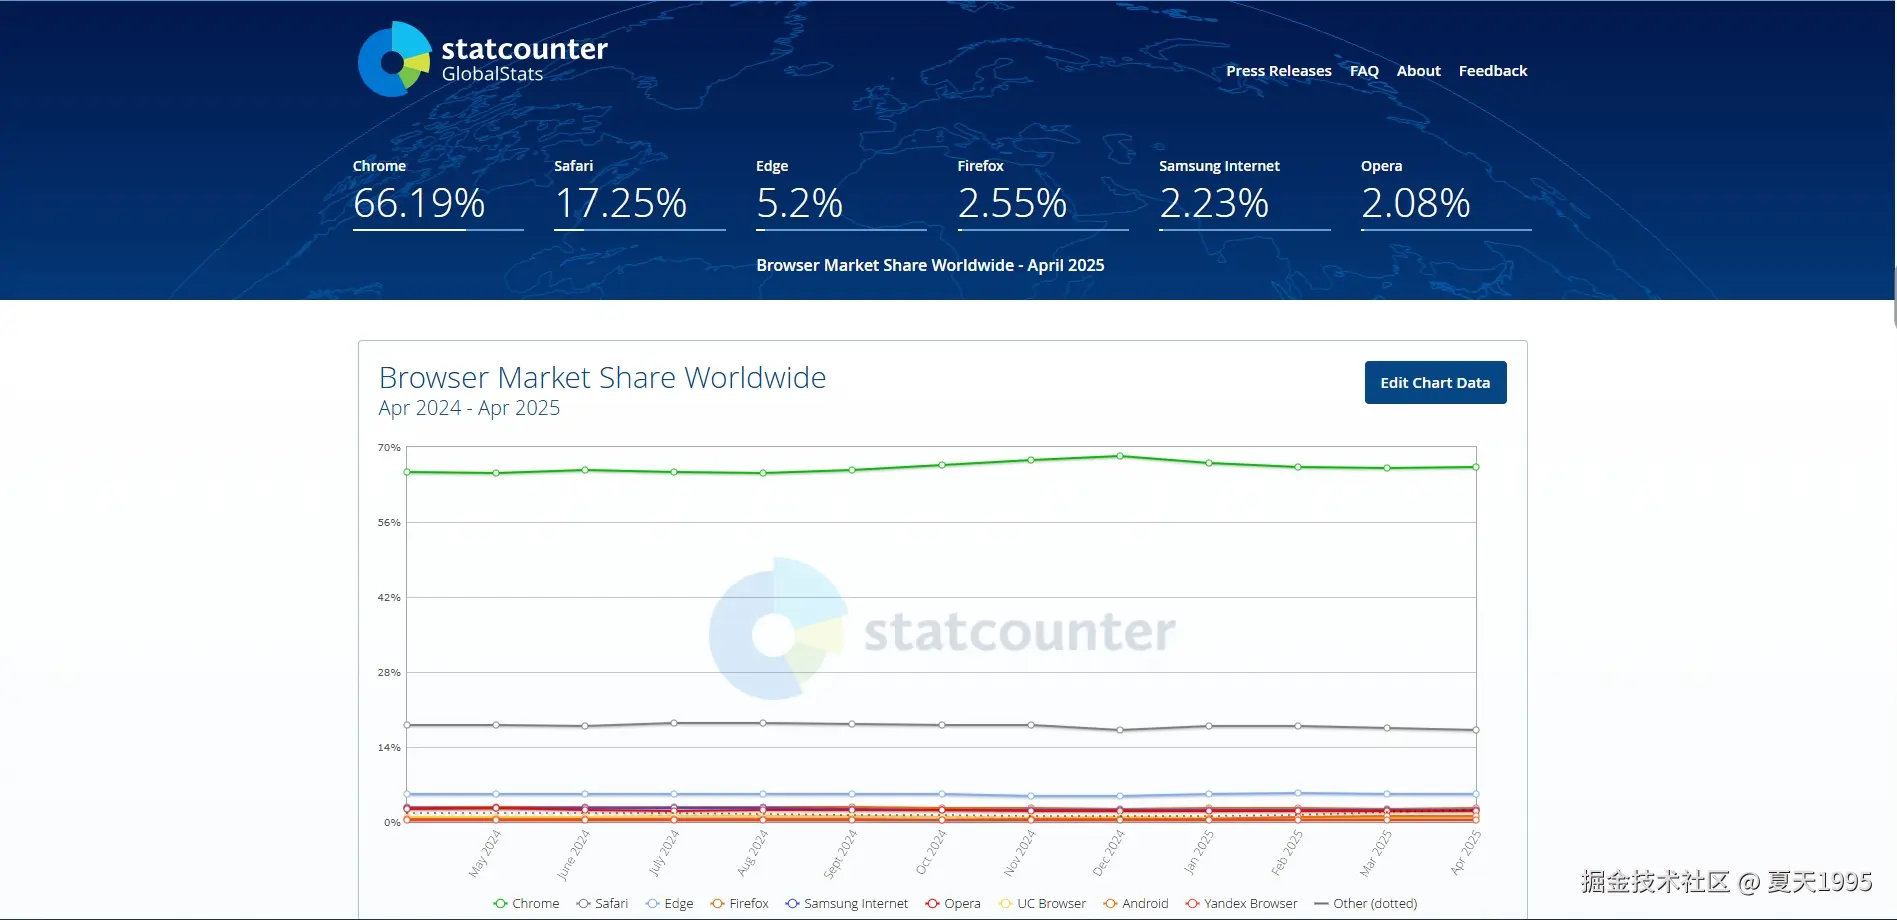The height and width of the screenshot is (920, 1897).
Task: Click the July 2024 x-axis label
Action: point(664,852)
